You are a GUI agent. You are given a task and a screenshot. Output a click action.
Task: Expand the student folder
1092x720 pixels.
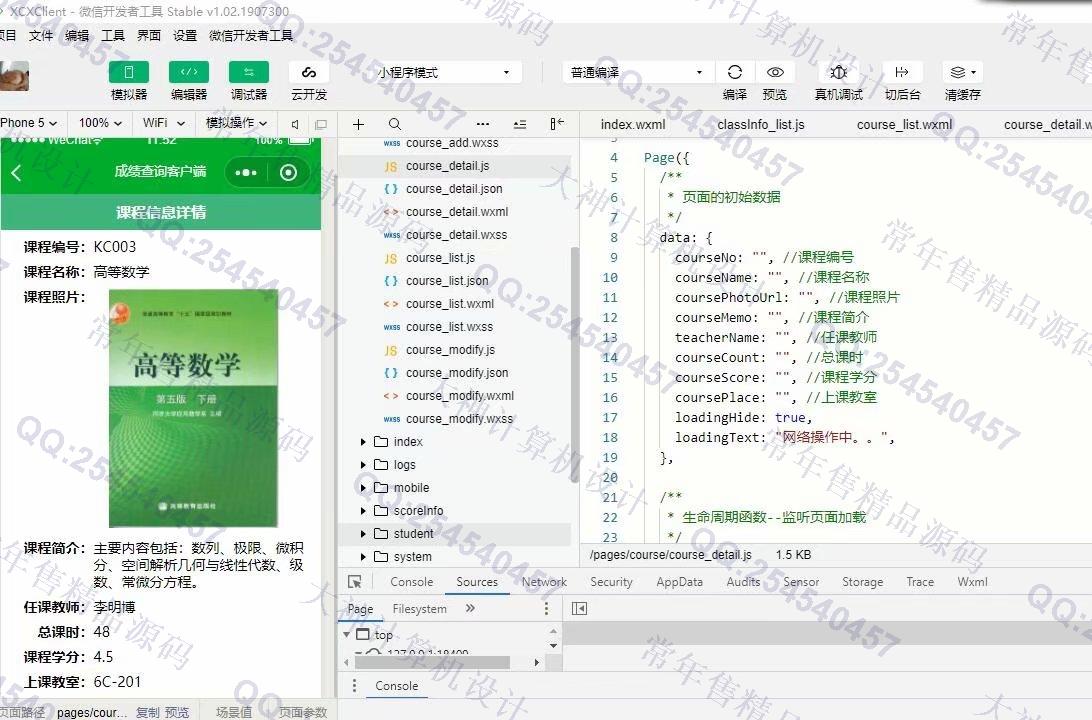363,534
